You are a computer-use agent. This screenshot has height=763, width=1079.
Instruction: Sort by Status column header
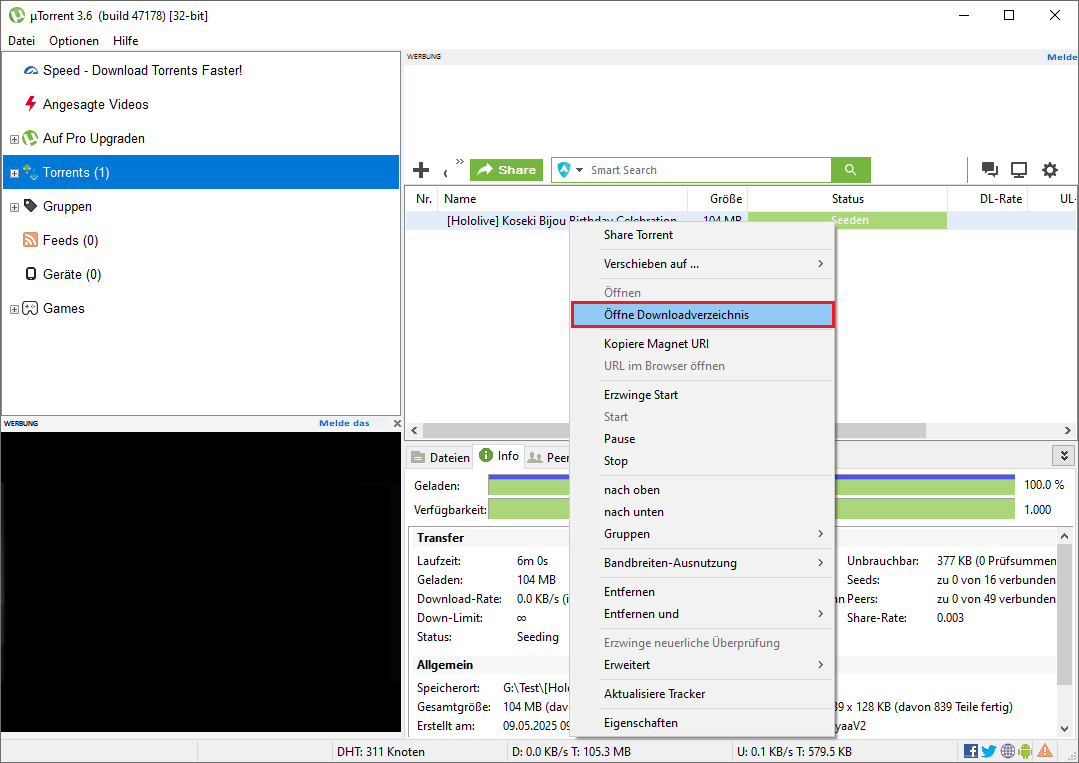(x=847, y=199)
